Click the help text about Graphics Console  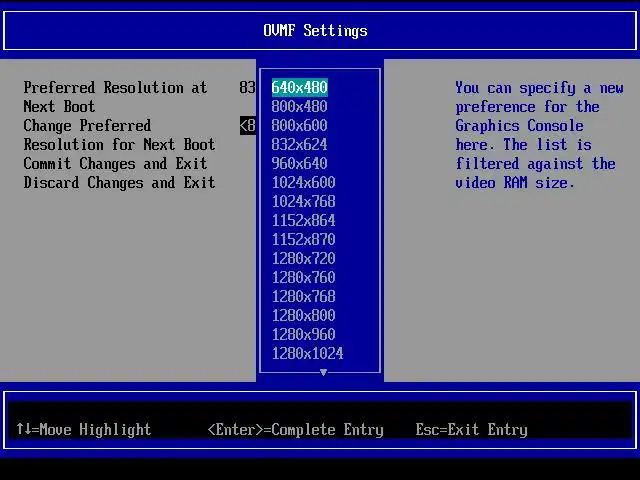(x=539, y=135)
